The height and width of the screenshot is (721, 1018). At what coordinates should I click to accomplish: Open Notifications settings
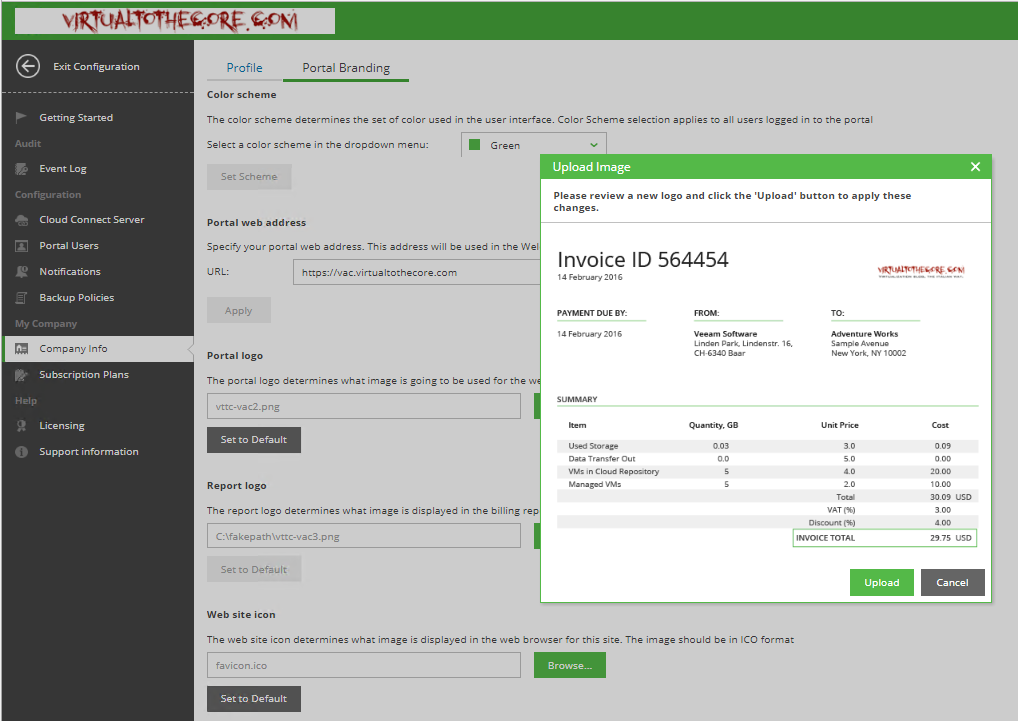pos(70,272)
